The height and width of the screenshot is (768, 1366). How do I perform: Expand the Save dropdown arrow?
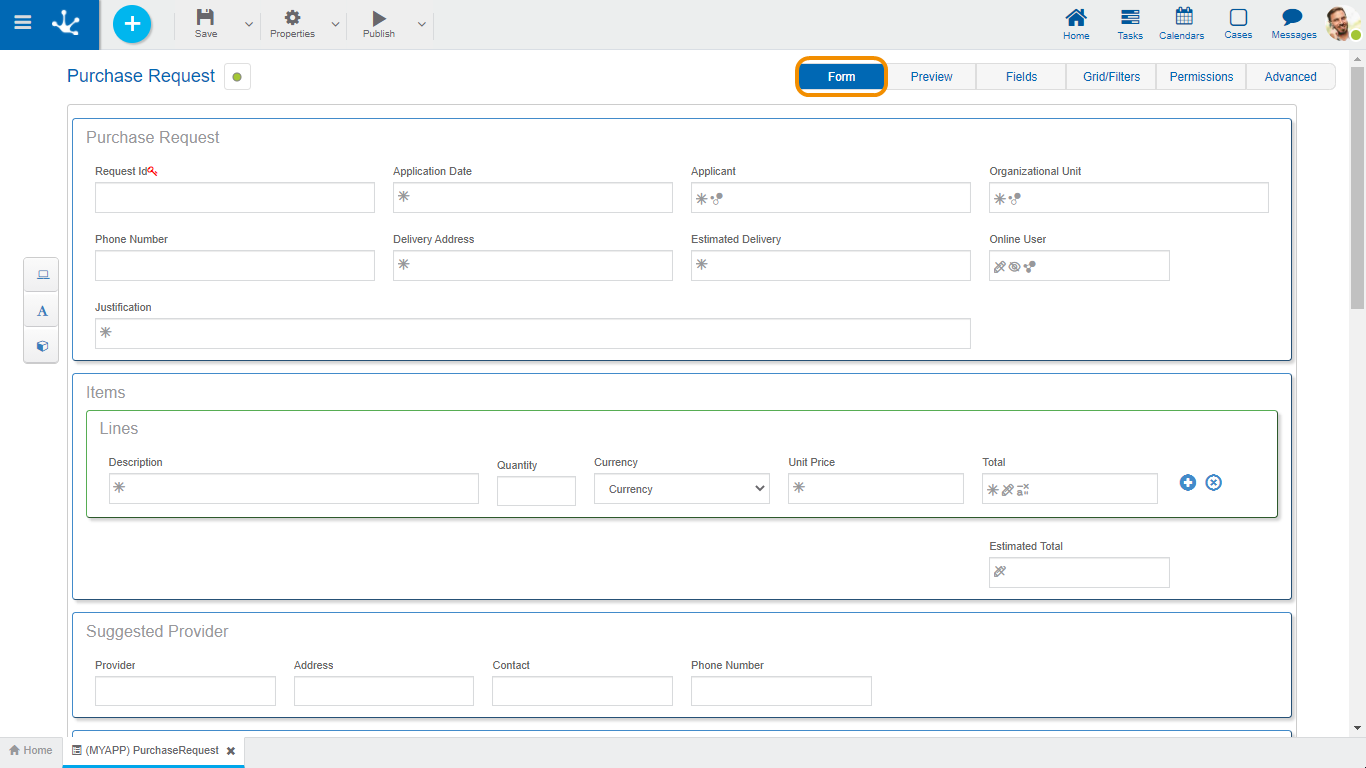click(249, 24)
